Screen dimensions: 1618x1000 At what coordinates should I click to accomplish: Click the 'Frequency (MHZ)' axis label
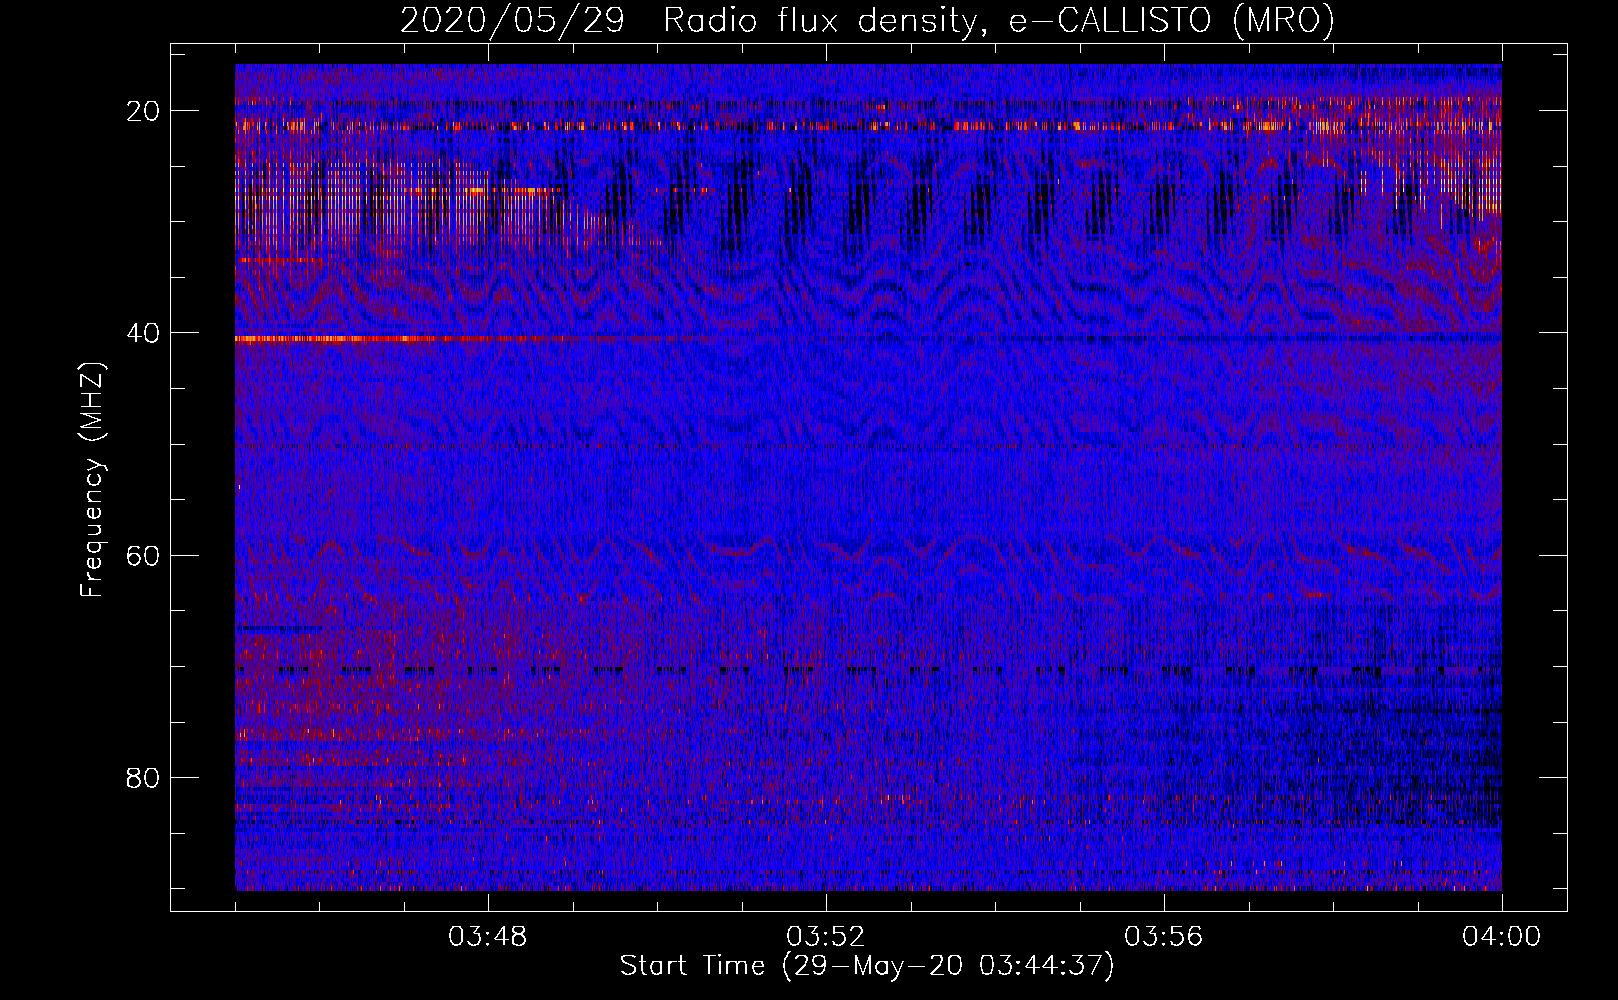click(92, 480)
